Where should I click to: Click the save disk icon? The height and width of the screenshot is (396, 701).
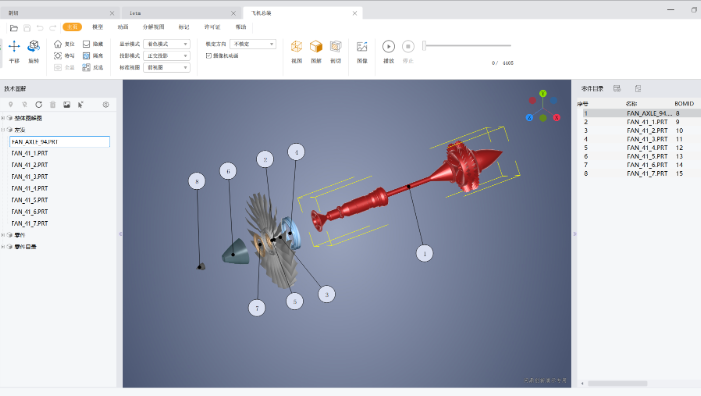27,28
